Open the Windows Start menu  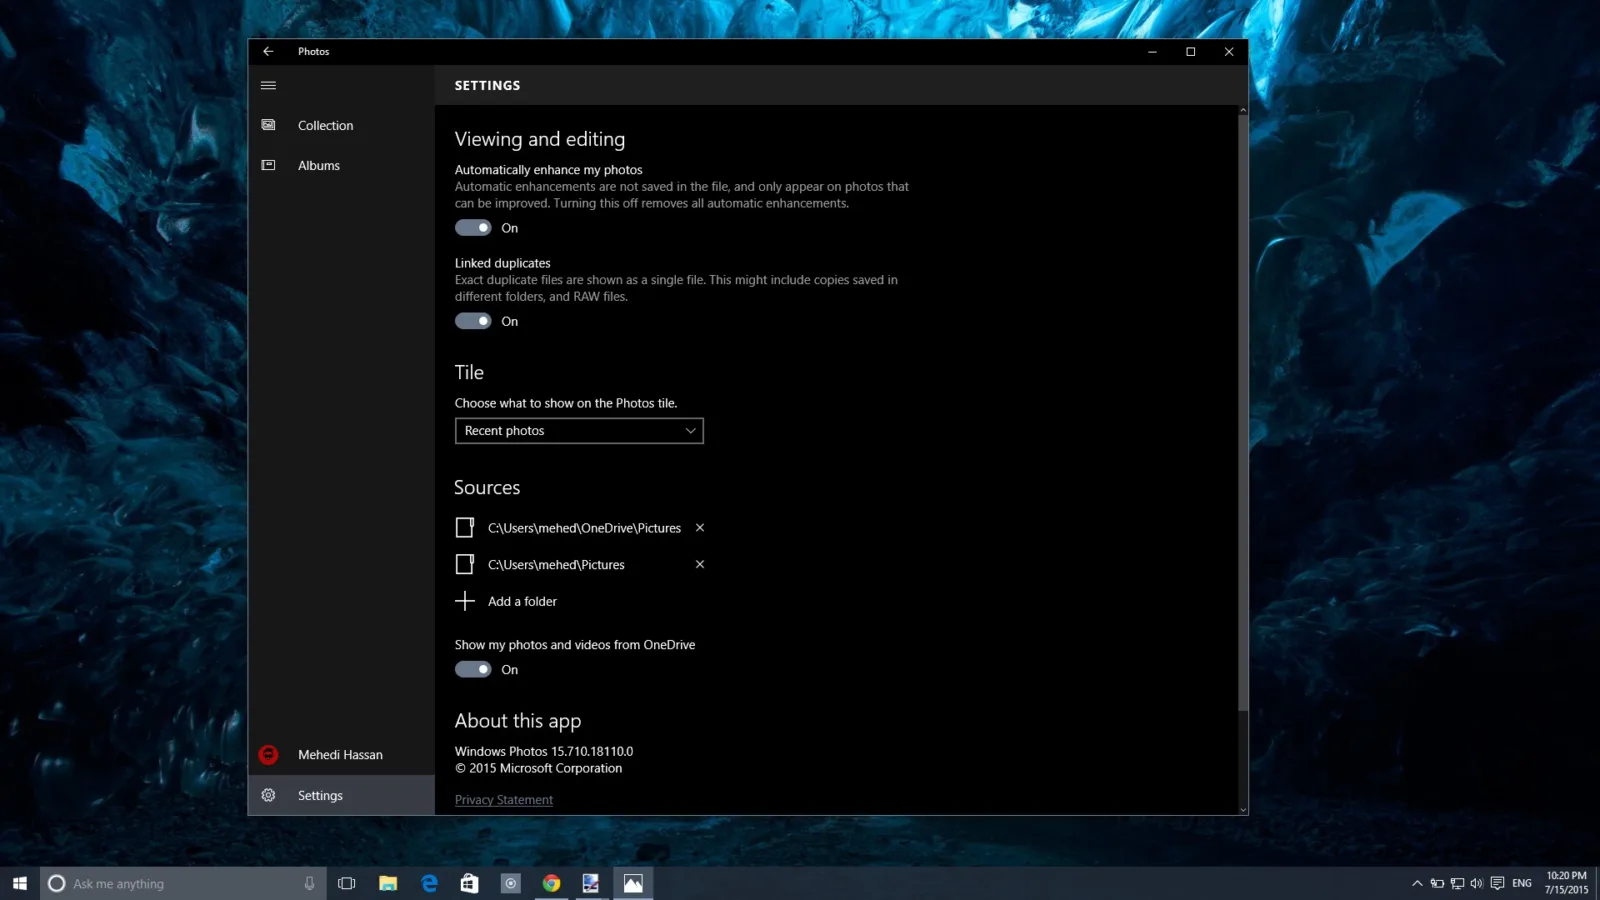20,883
